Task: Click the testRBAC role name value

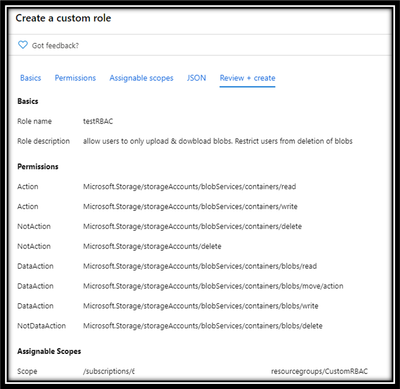Action: click(x=98, y=121)
